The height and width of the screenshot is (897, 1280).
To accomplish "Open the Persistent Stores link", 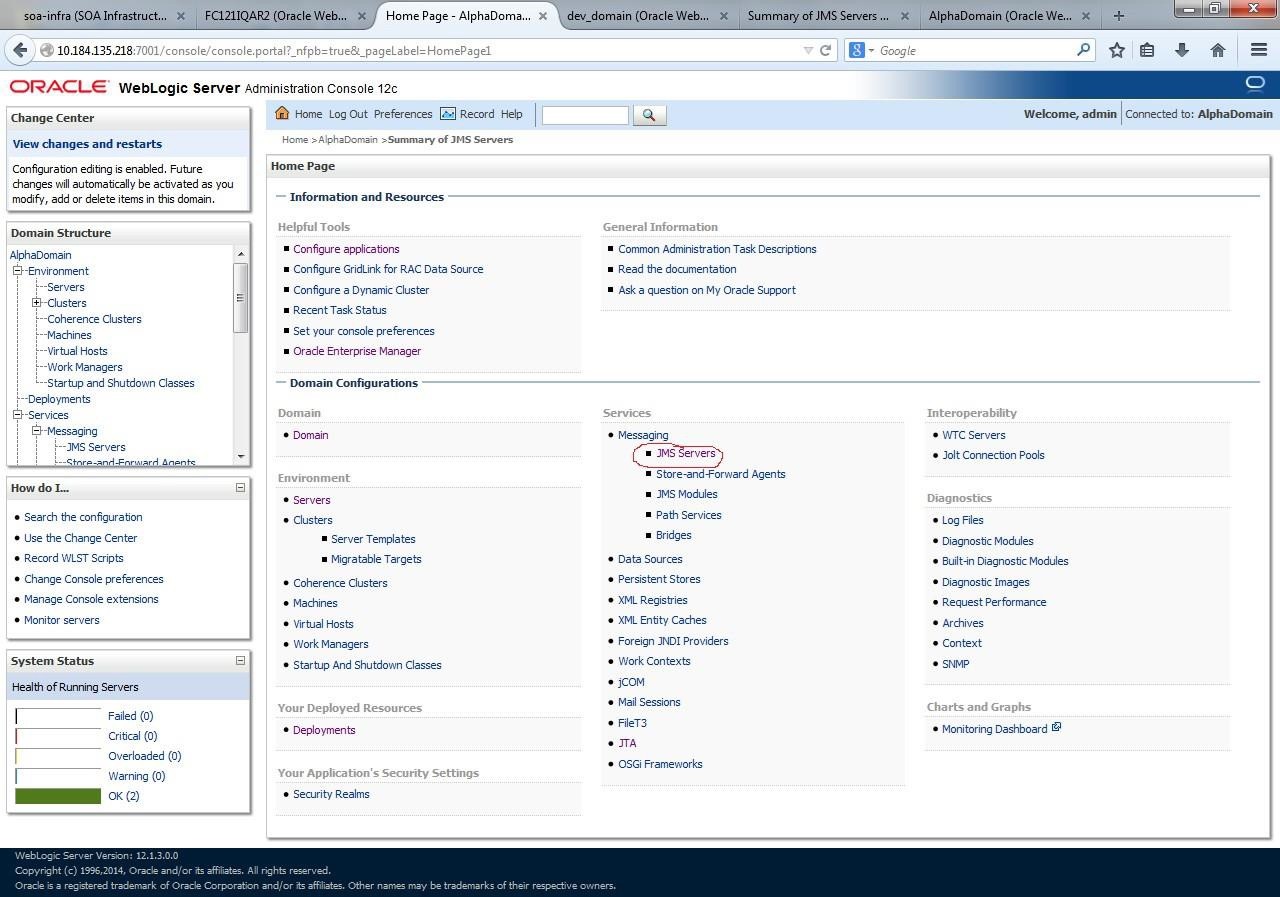I will (659, 579).
